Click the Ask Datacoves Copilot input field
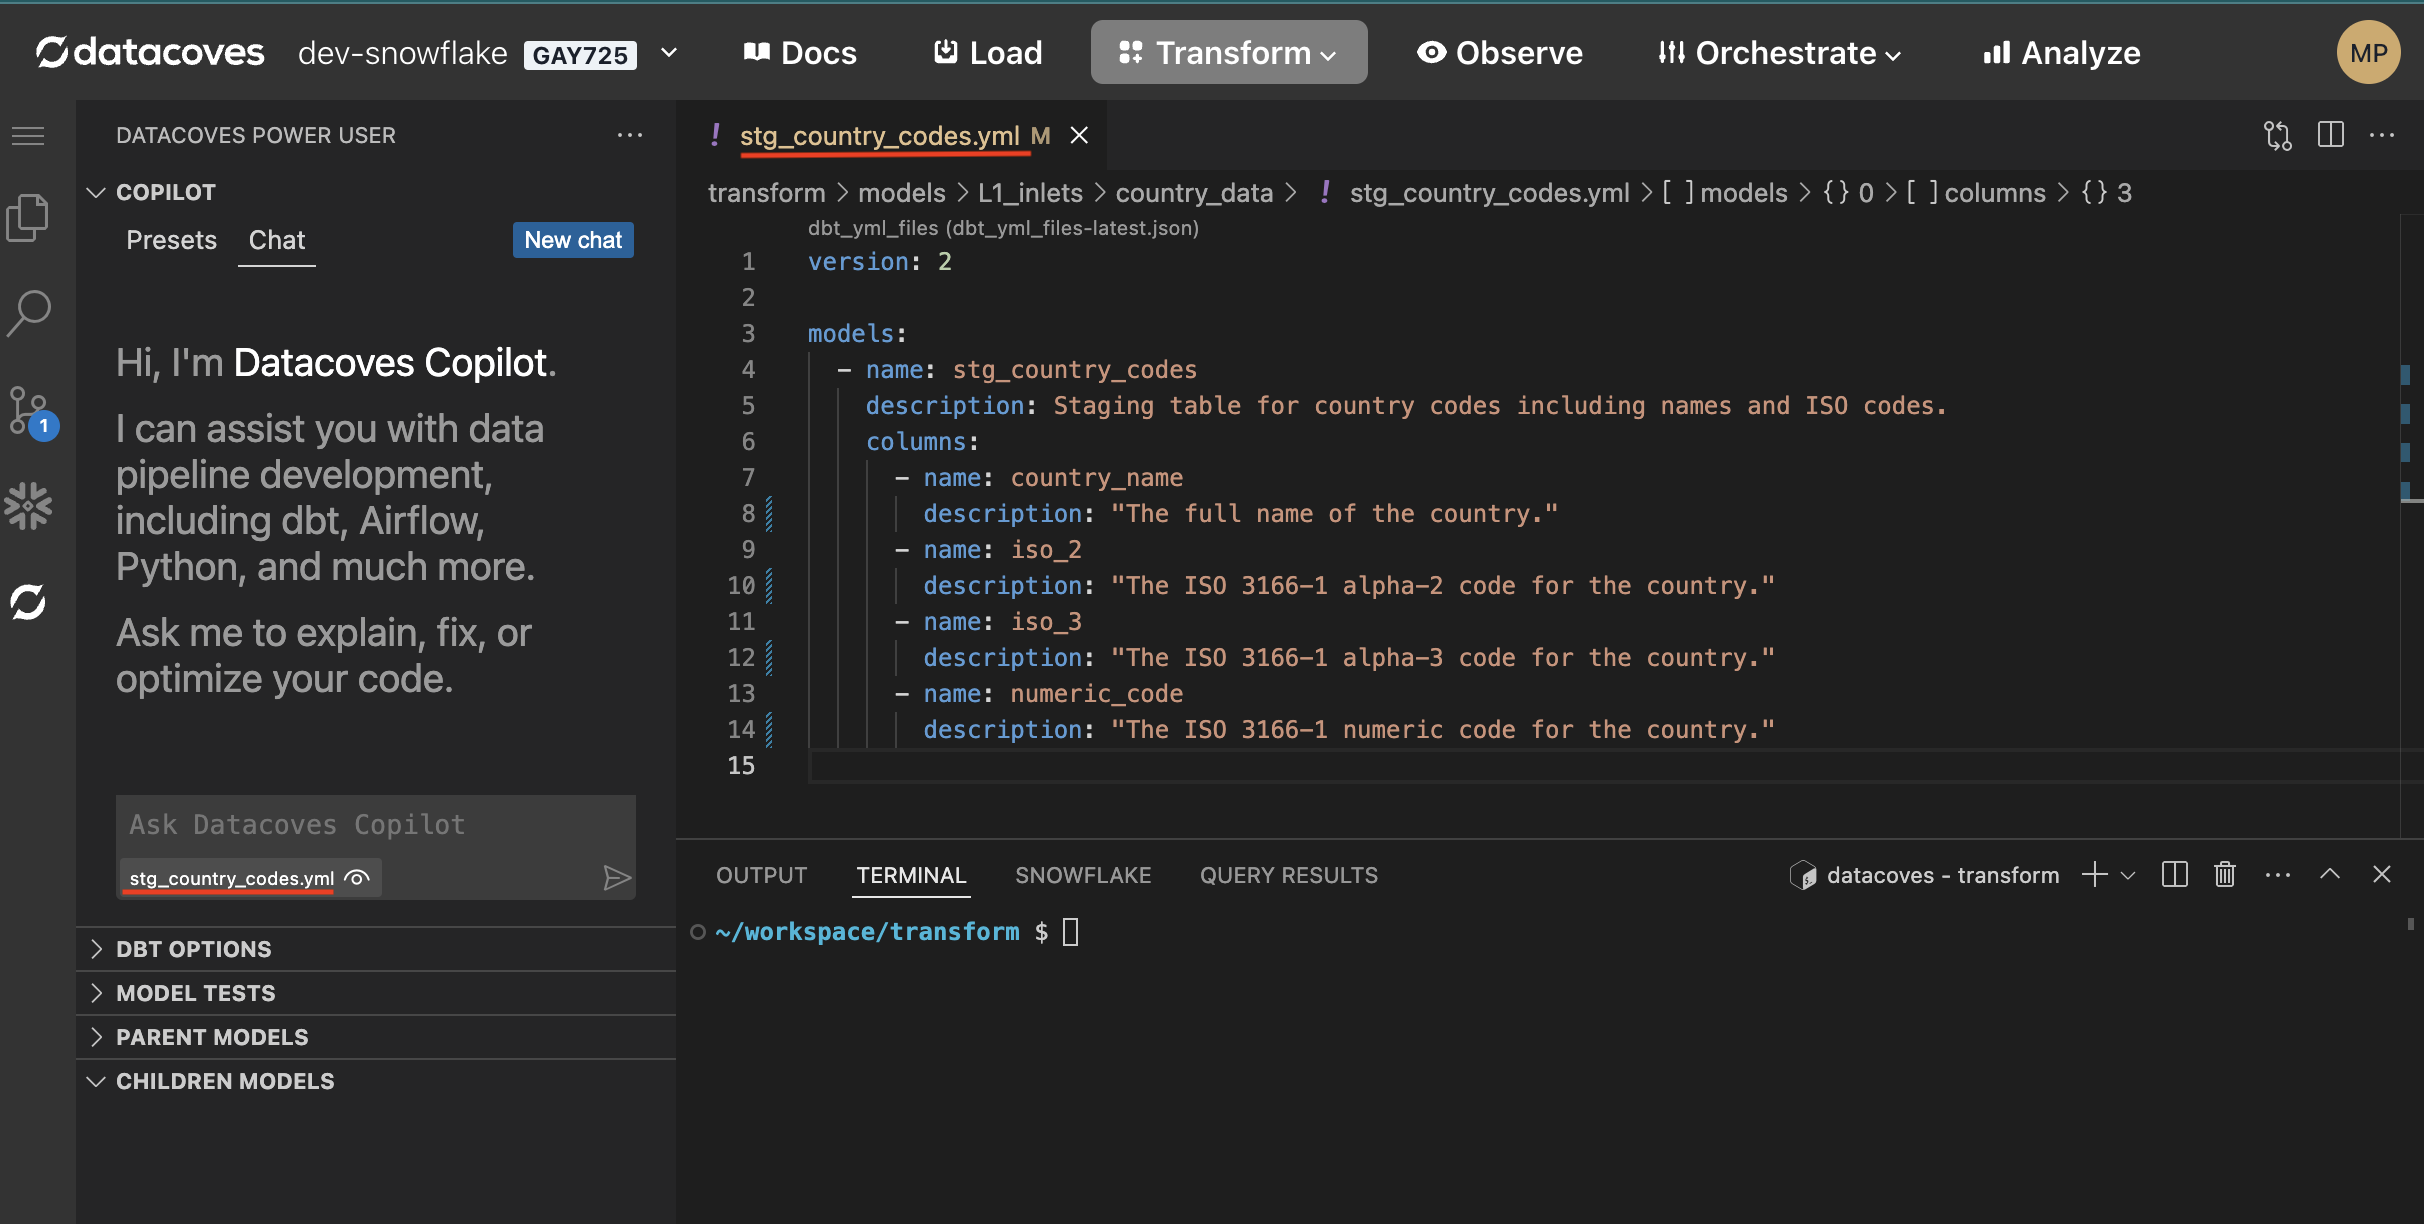The height and width of the screenshot is (1224, 2424). [376, 824]
